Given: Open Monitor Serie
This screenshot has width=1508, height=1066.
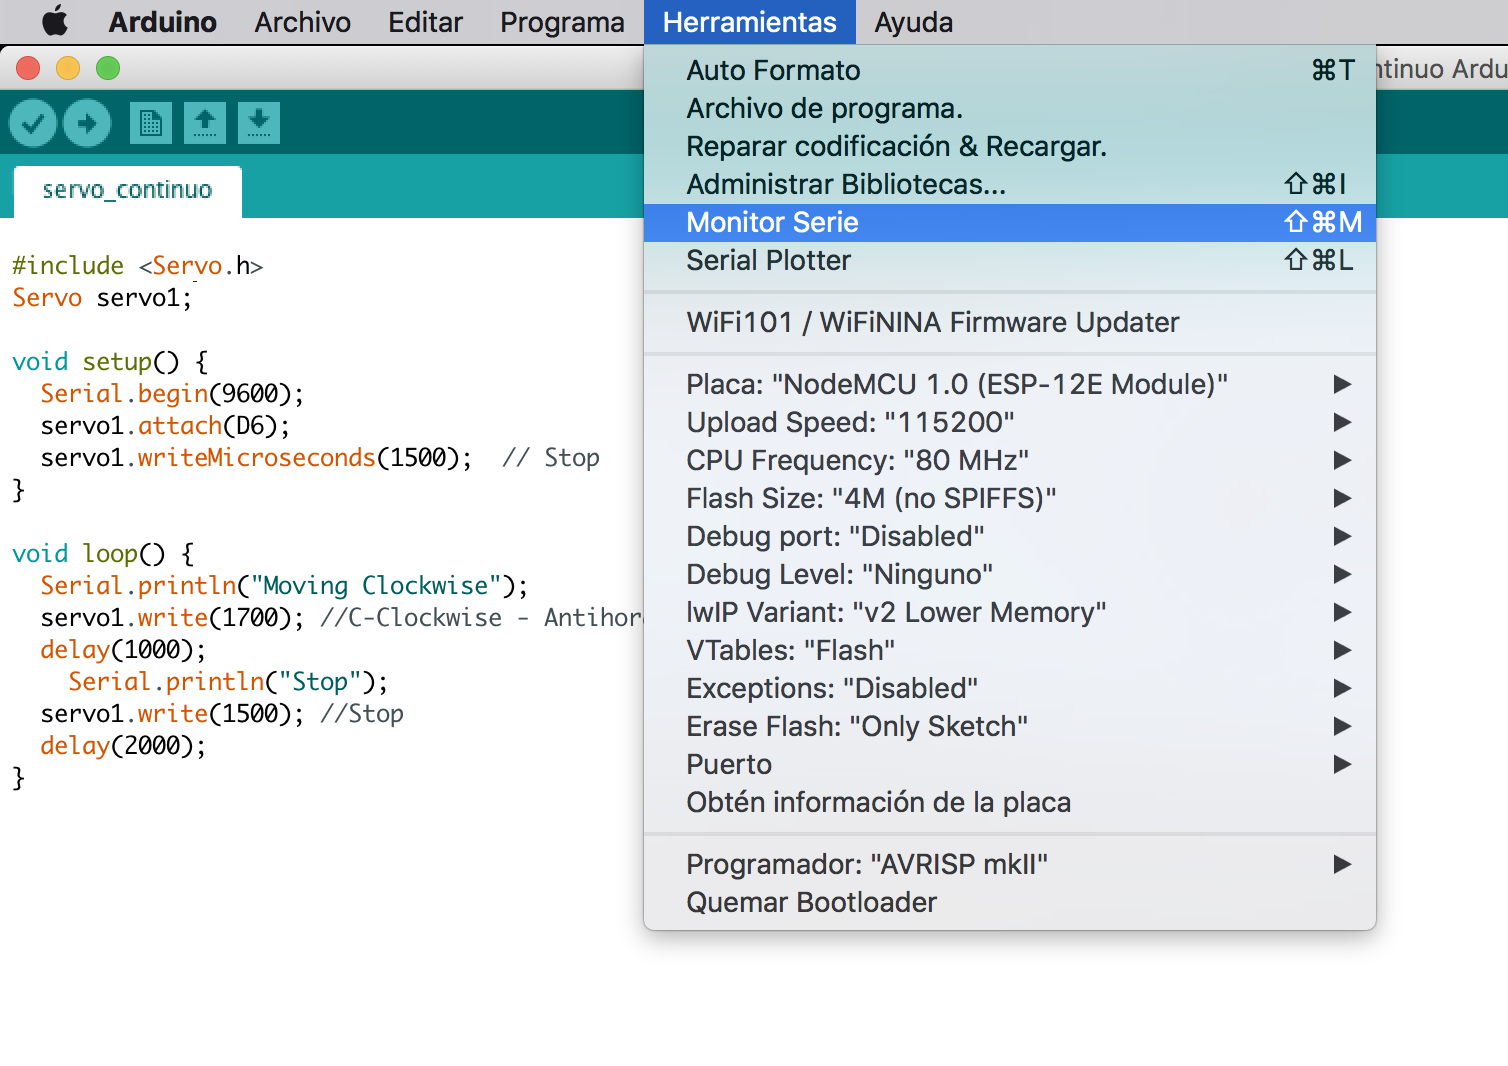Looking at the screenshot, I should pyautogui.click(x=1010, y=222).
